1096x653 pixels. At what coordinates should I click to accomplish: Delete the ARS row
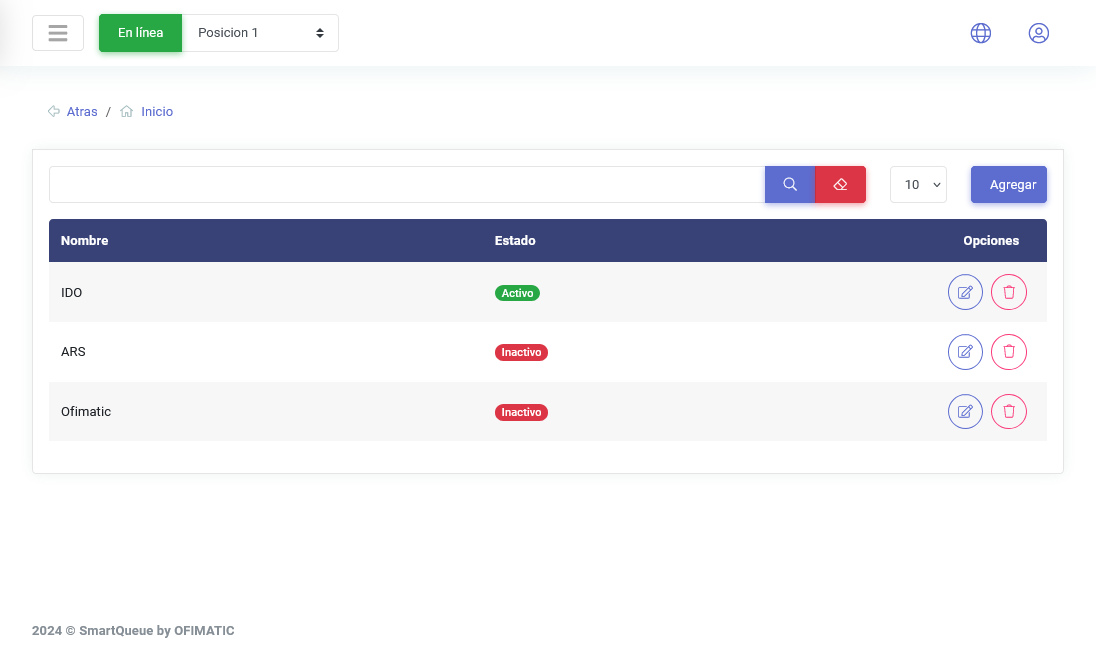(1008, 352)
